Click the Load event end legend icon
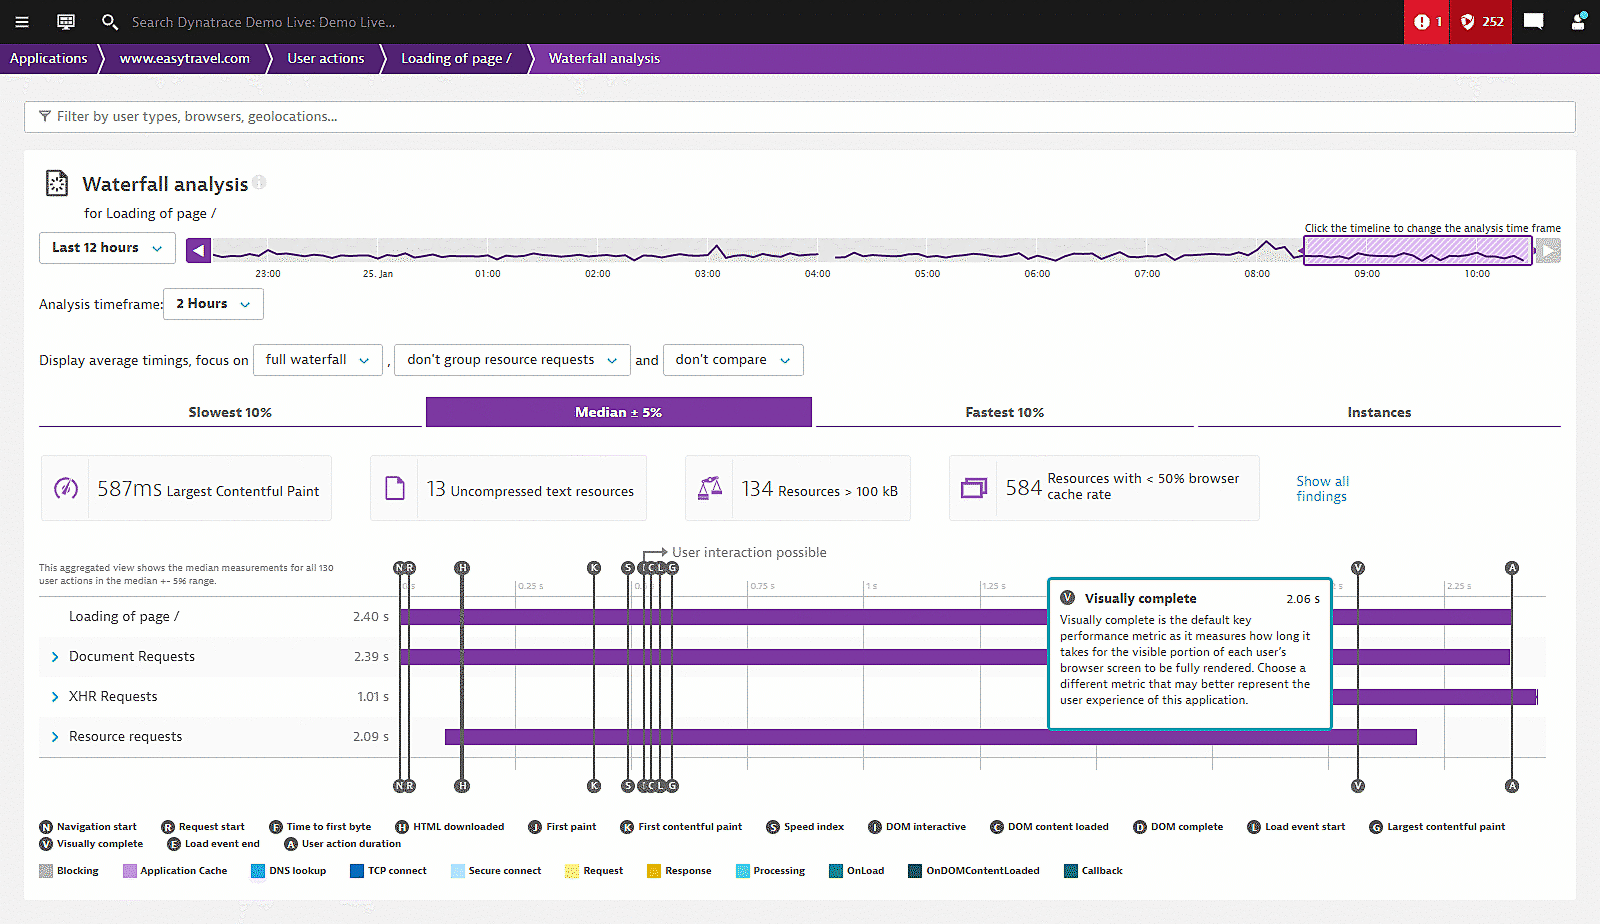 [x=174, y=844]
